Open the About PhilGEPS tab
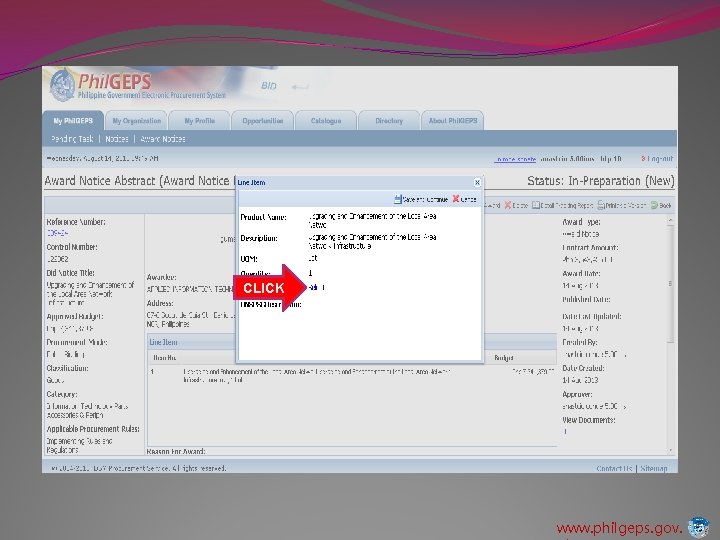Image resolution: width=720 pixels, height=540 pixels. 453,121
